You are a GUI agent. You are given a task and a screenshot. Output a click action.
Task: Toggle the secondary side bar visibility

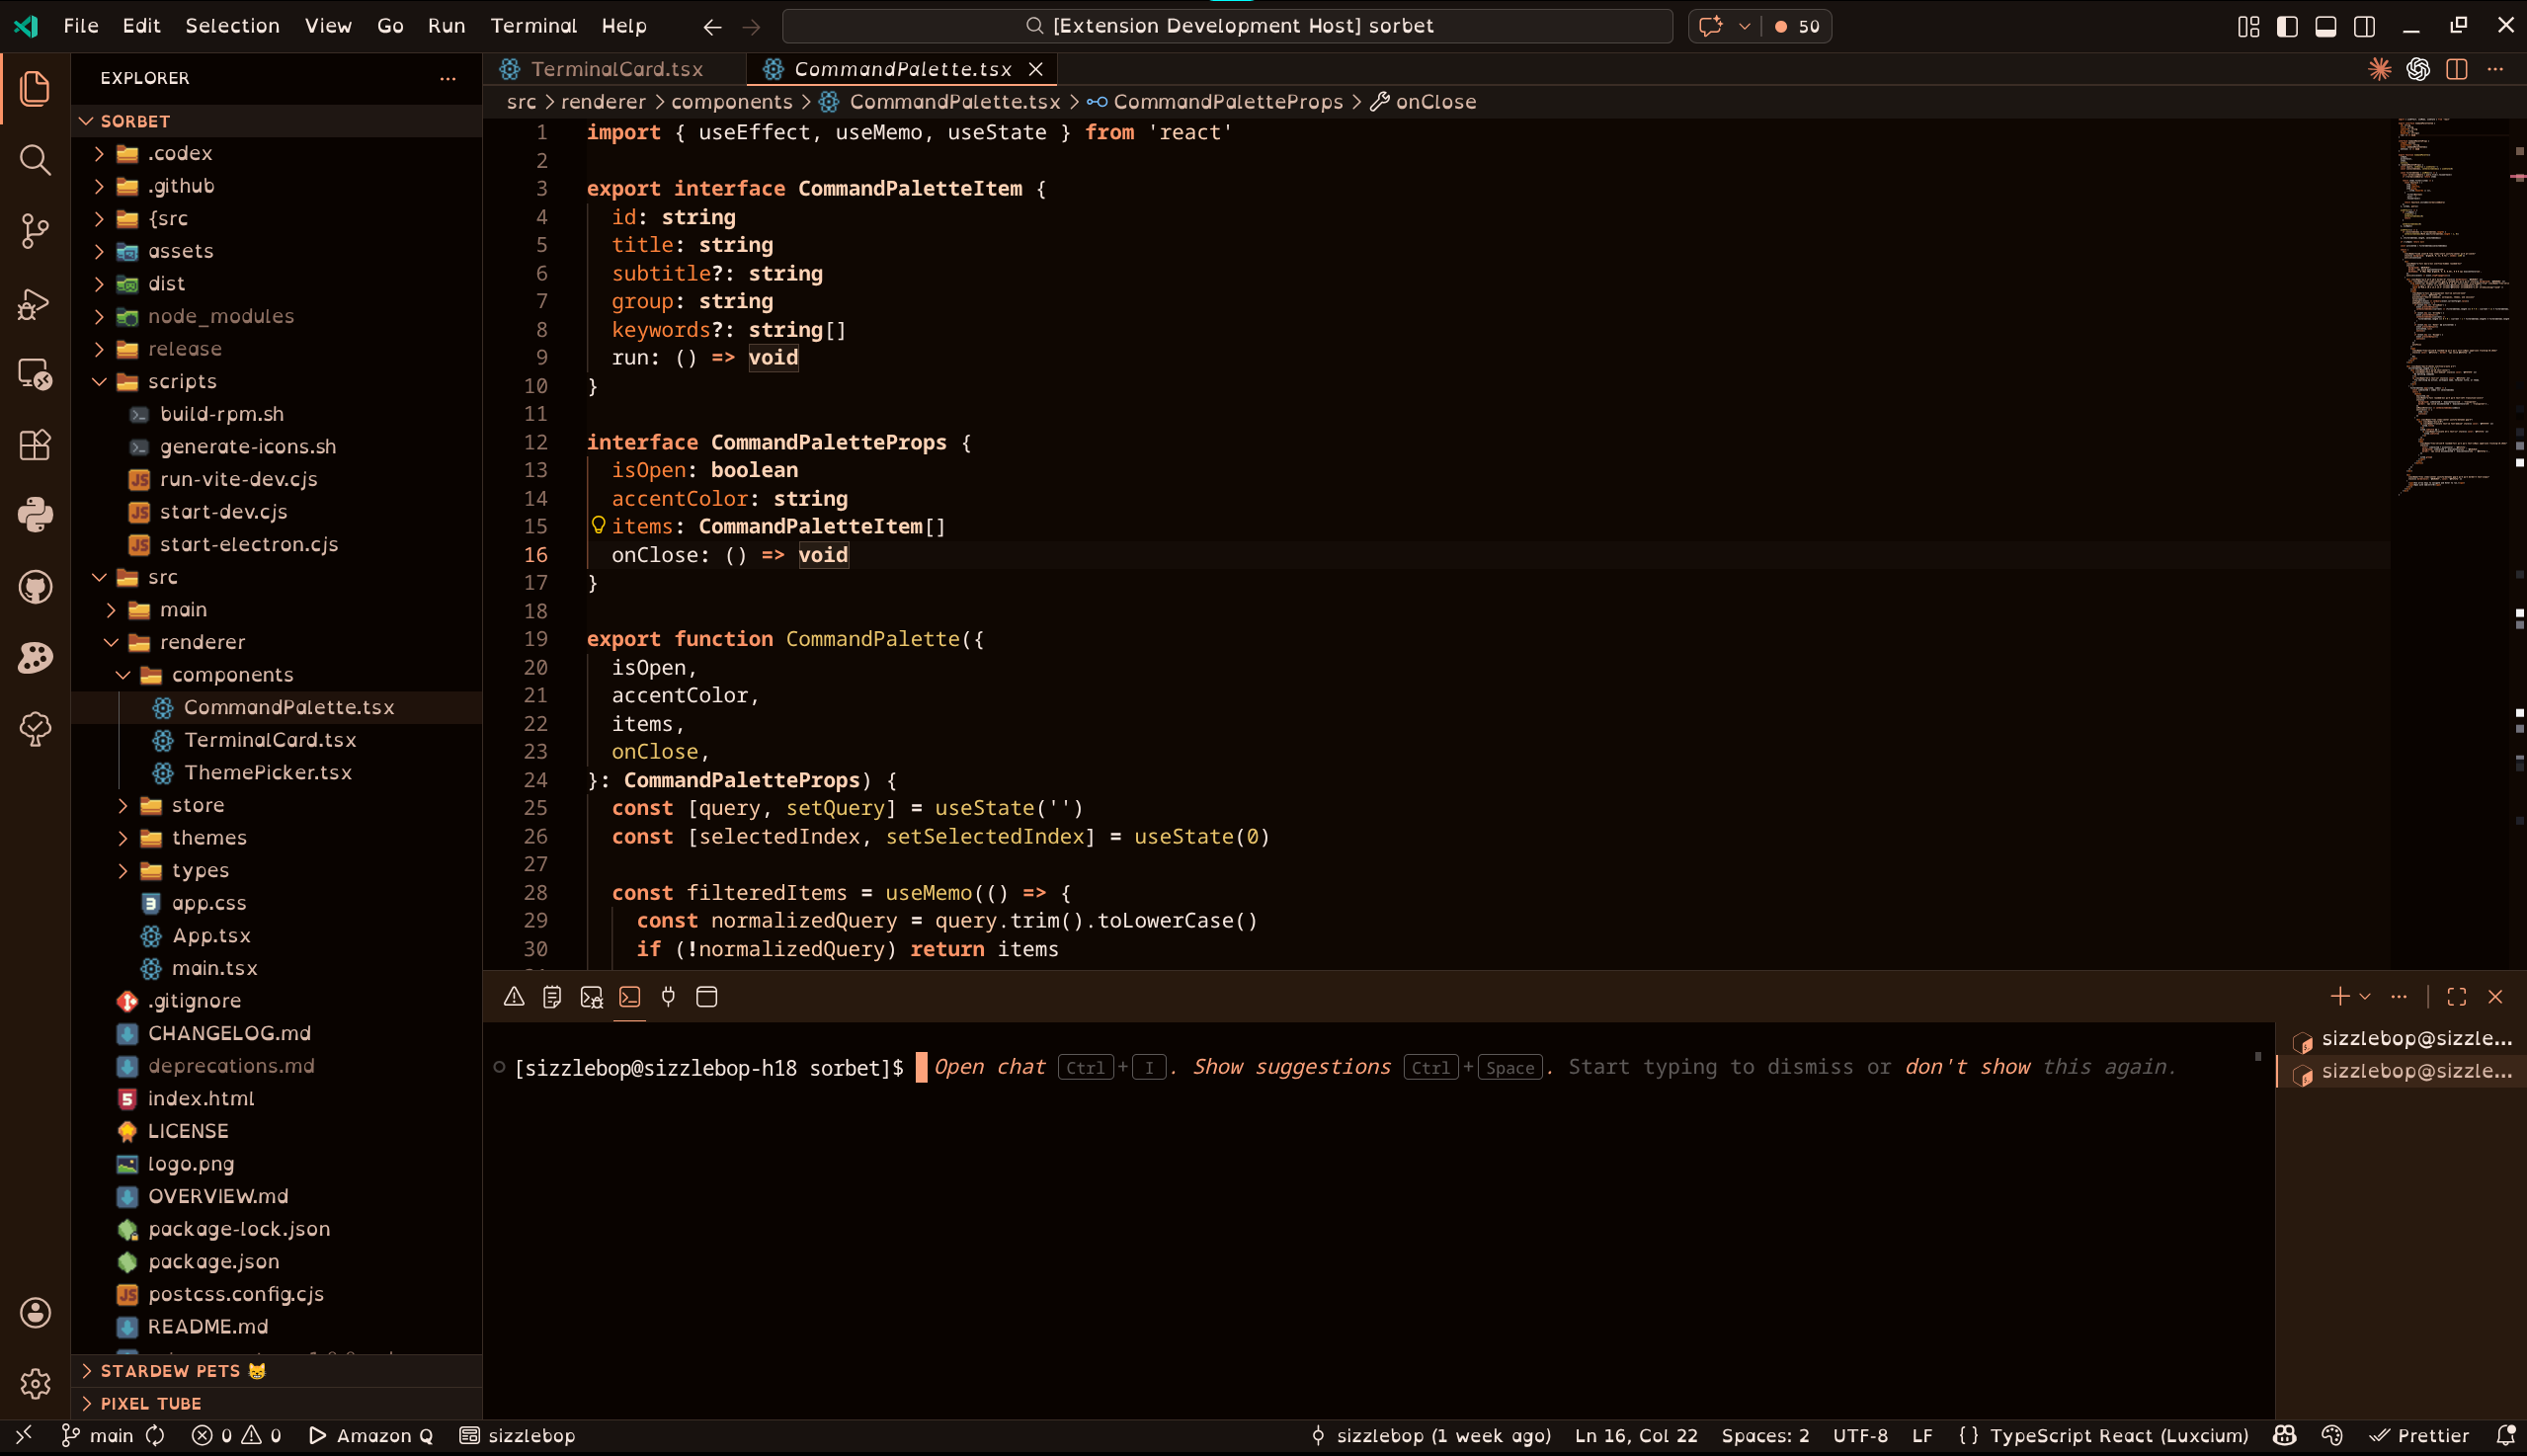point(2364,26)
